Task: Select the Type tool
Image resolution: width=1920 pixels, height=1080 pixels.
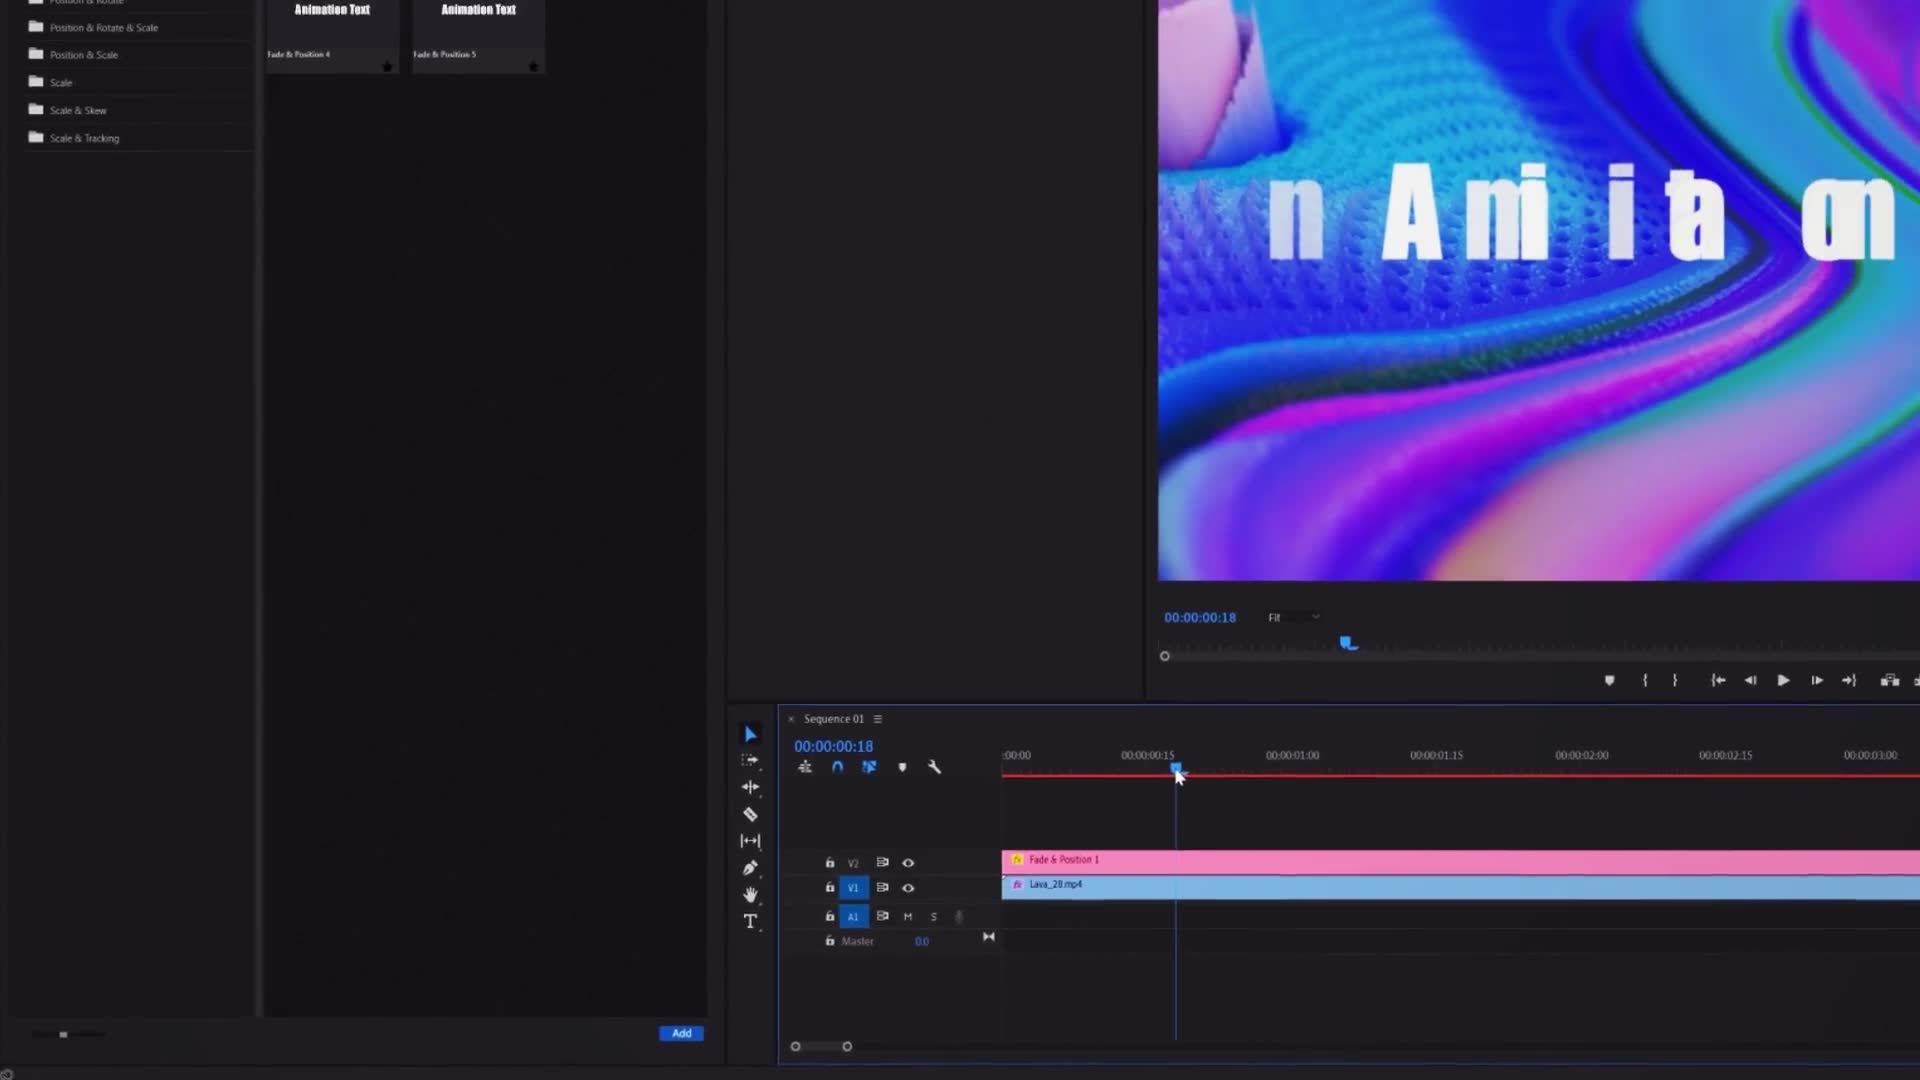Action: pos(750,922)
